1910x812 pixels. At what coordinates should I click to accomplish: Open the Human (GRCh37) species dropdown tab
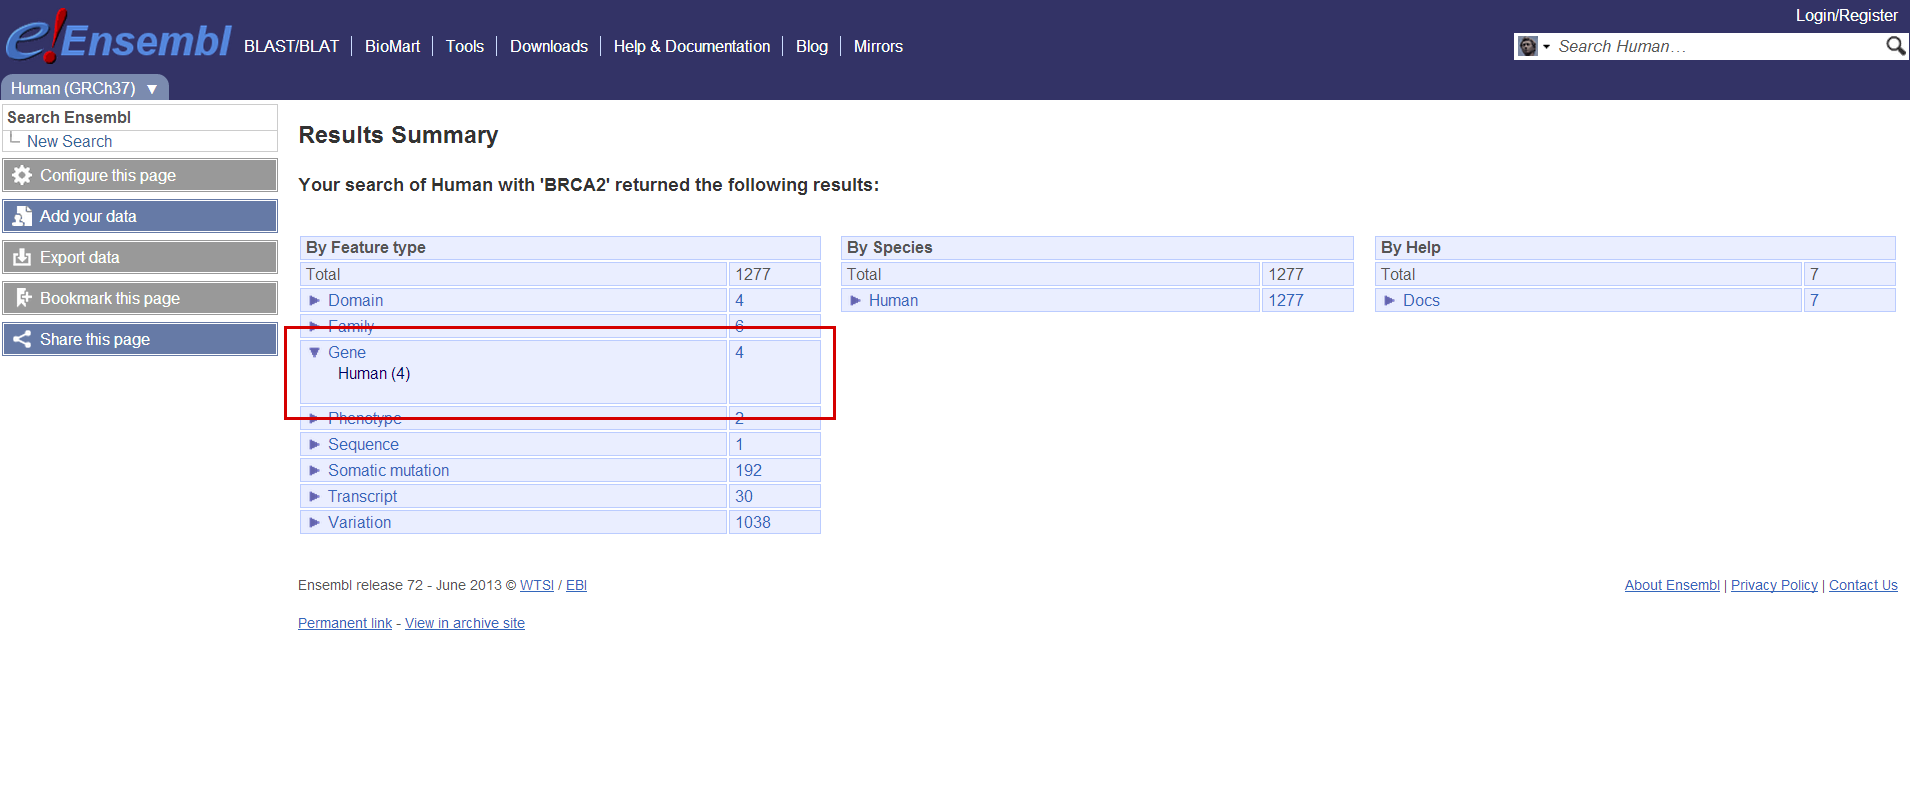(84, 88)
